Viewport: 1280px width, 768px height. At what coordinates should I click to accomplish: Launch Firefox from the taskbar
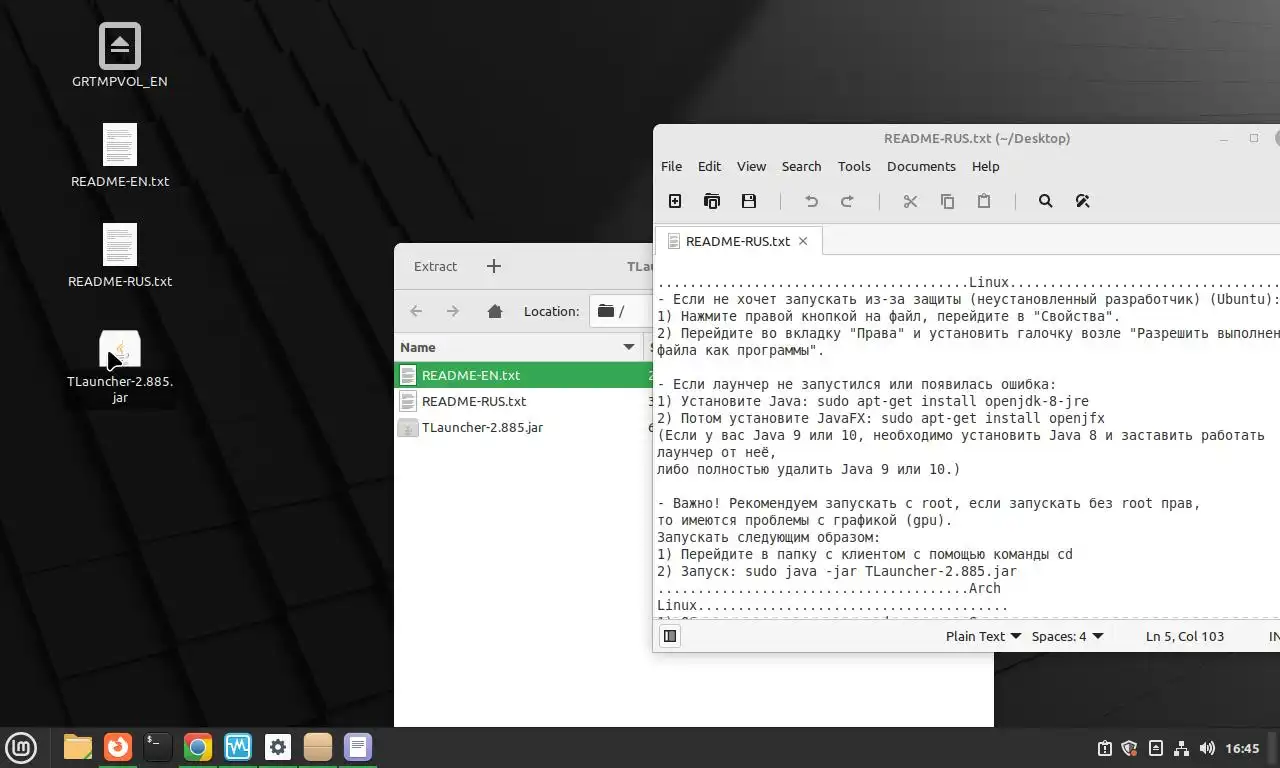(x=118, y=747)
